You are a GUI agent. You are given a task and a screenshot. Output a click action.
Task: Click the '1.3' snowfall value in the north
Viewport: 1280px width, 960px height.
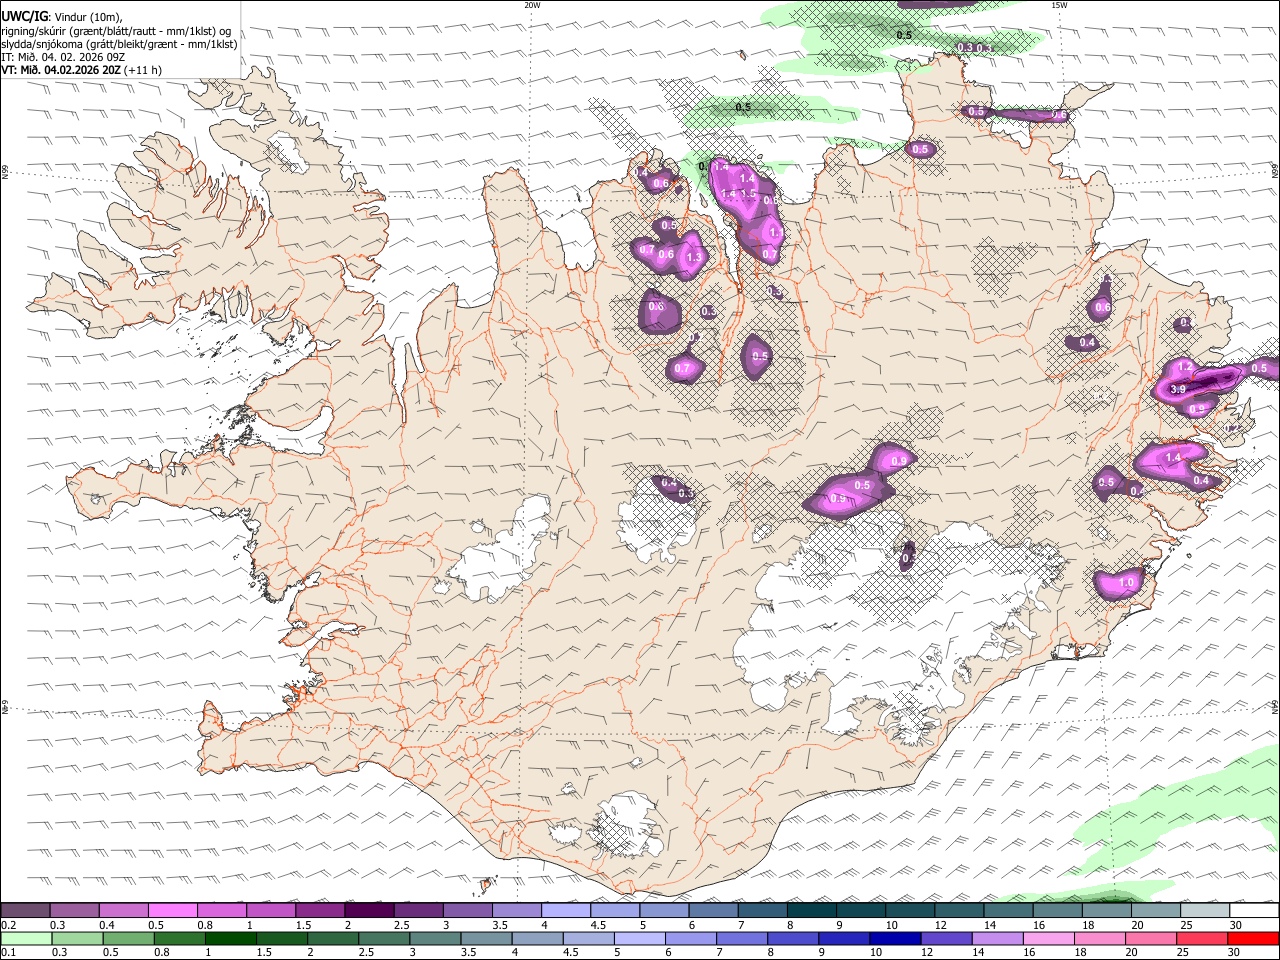click(x=695, y=257)
